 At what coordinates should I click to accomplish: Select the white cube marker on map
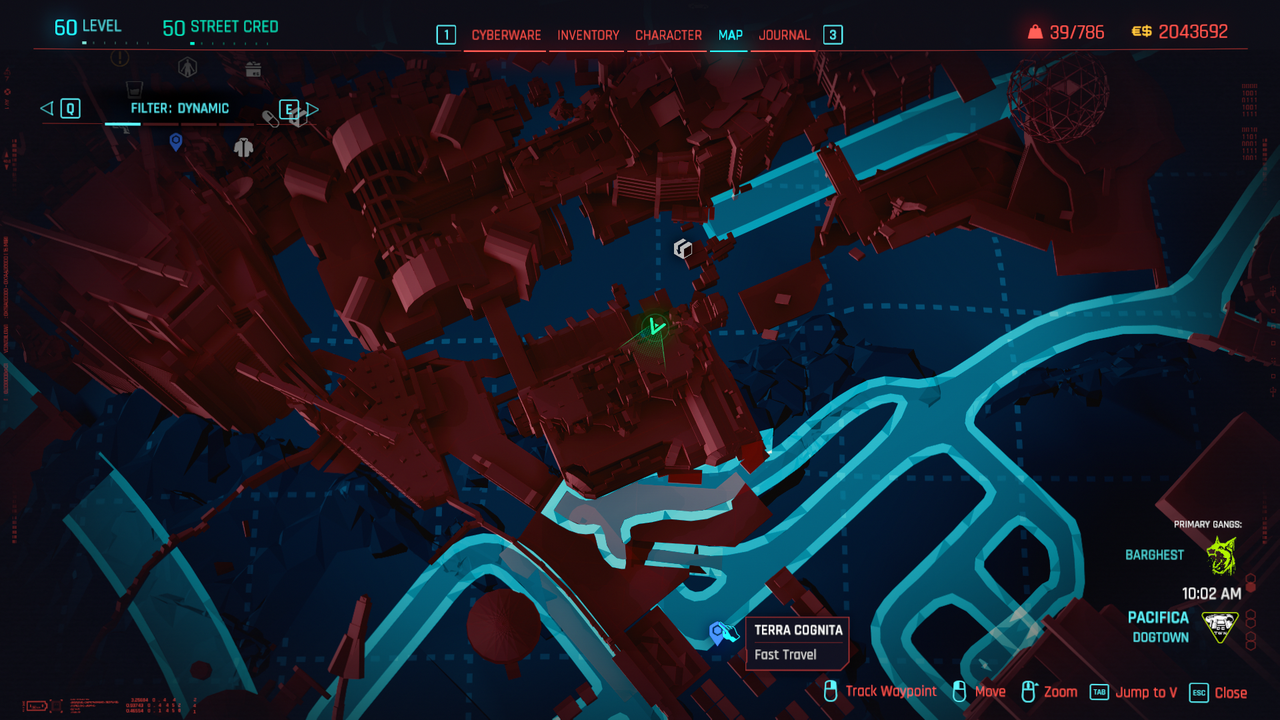click(683, 249)
